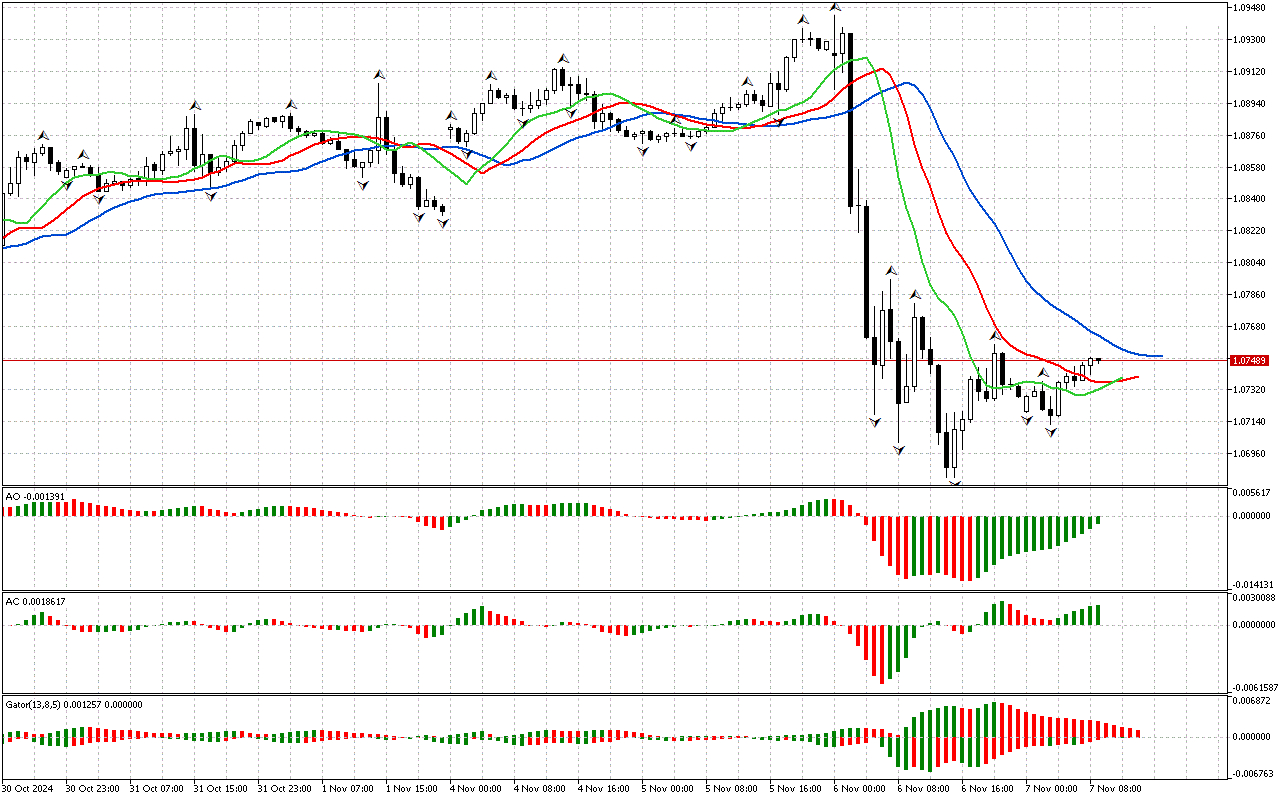Select price level 1.07680 on the scale
This screenshot has width=1280, height=800.
coord(1251,327)
